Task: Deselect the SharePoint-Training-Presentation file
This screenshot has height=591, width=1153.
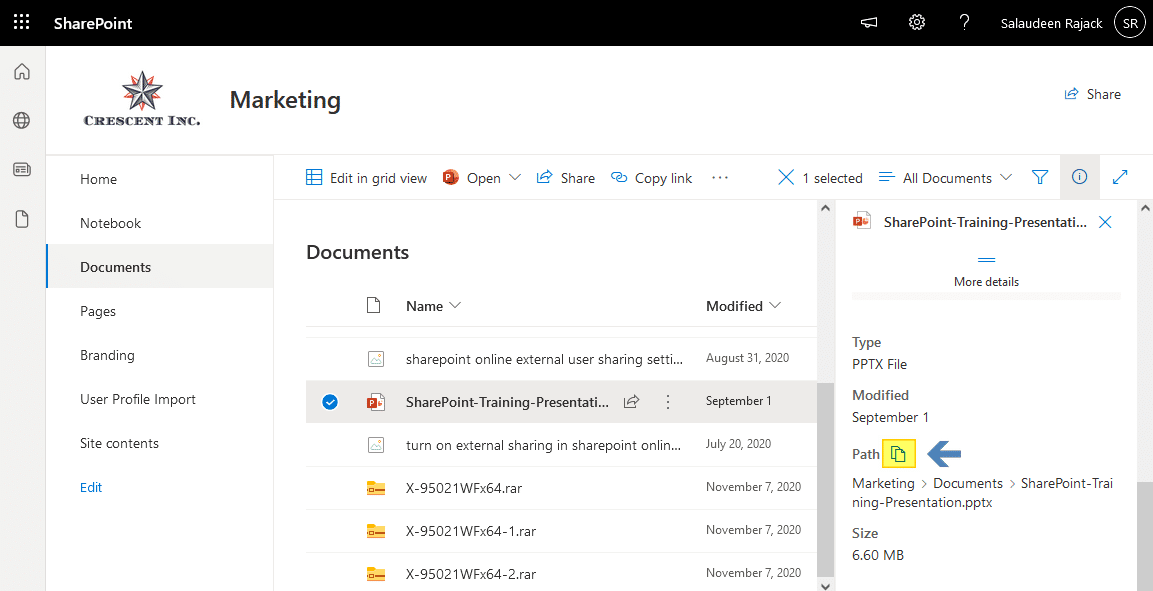Action: [329, 401]
